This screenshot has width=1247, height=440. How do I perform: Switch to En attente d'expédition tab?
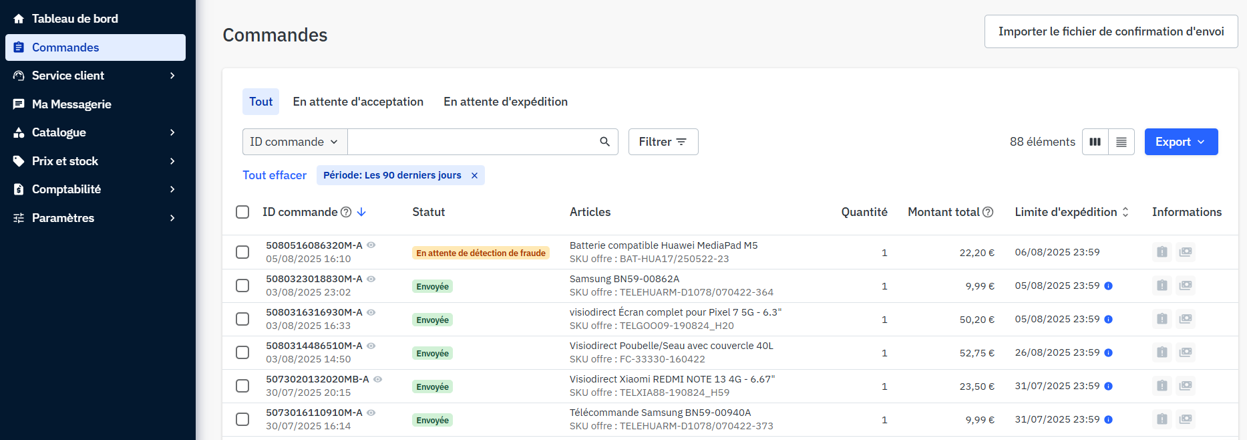pyautogui.click(x=505, y=102)
